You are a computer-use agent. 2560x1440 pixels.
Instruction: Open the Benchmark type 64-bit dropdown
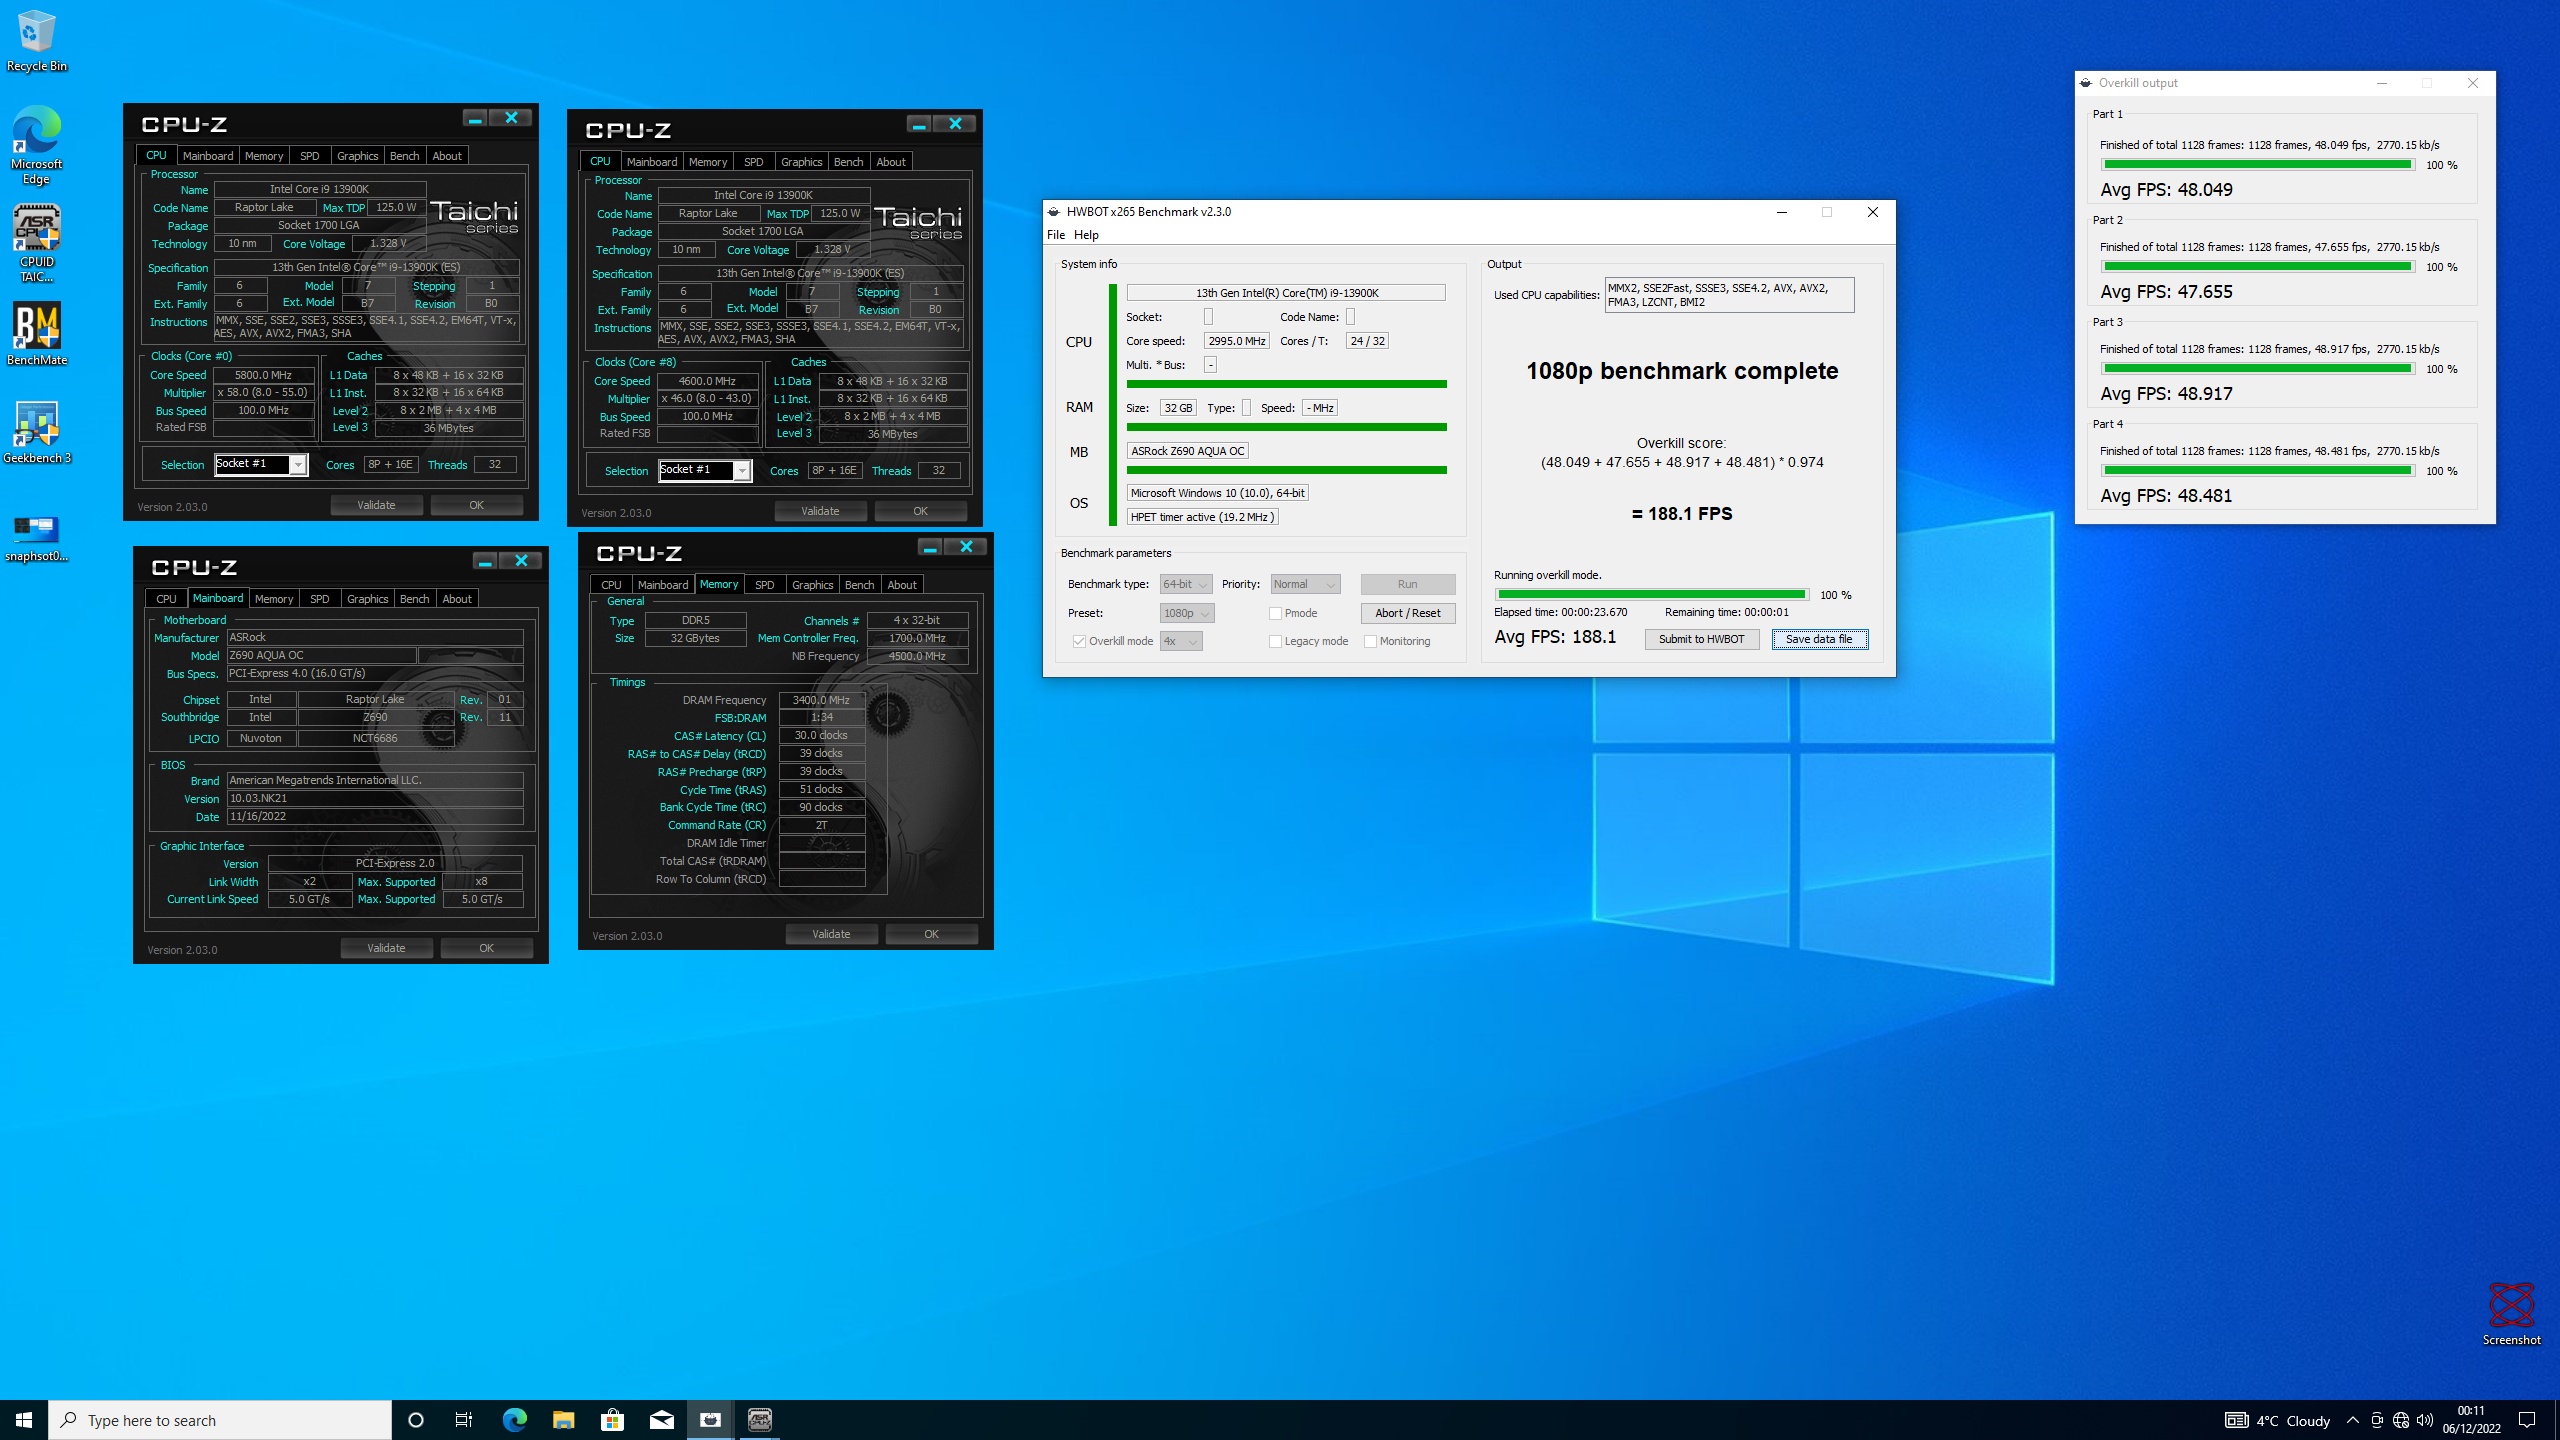[1185, 584]
